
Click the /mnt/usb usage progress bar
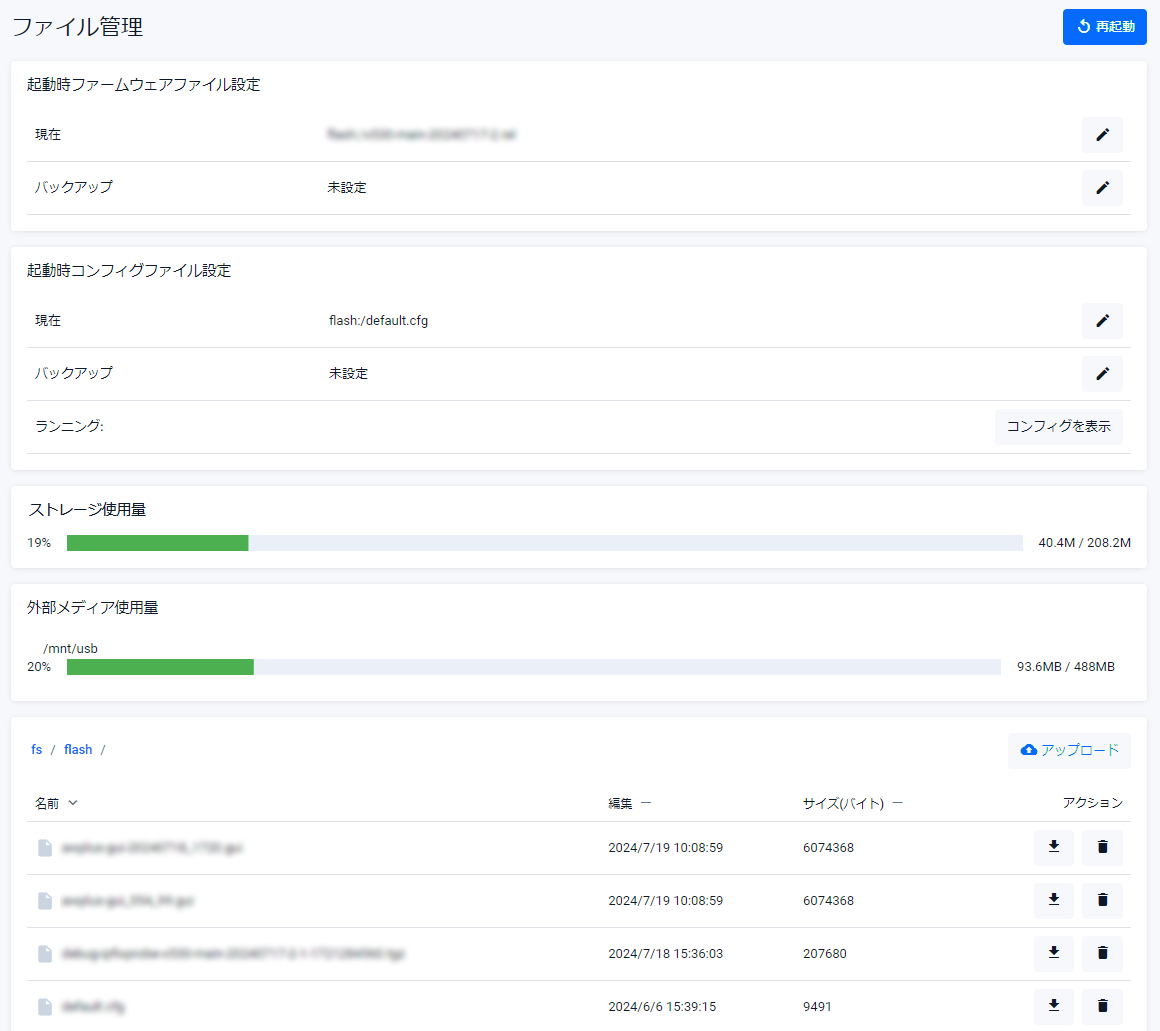[533, 667]
